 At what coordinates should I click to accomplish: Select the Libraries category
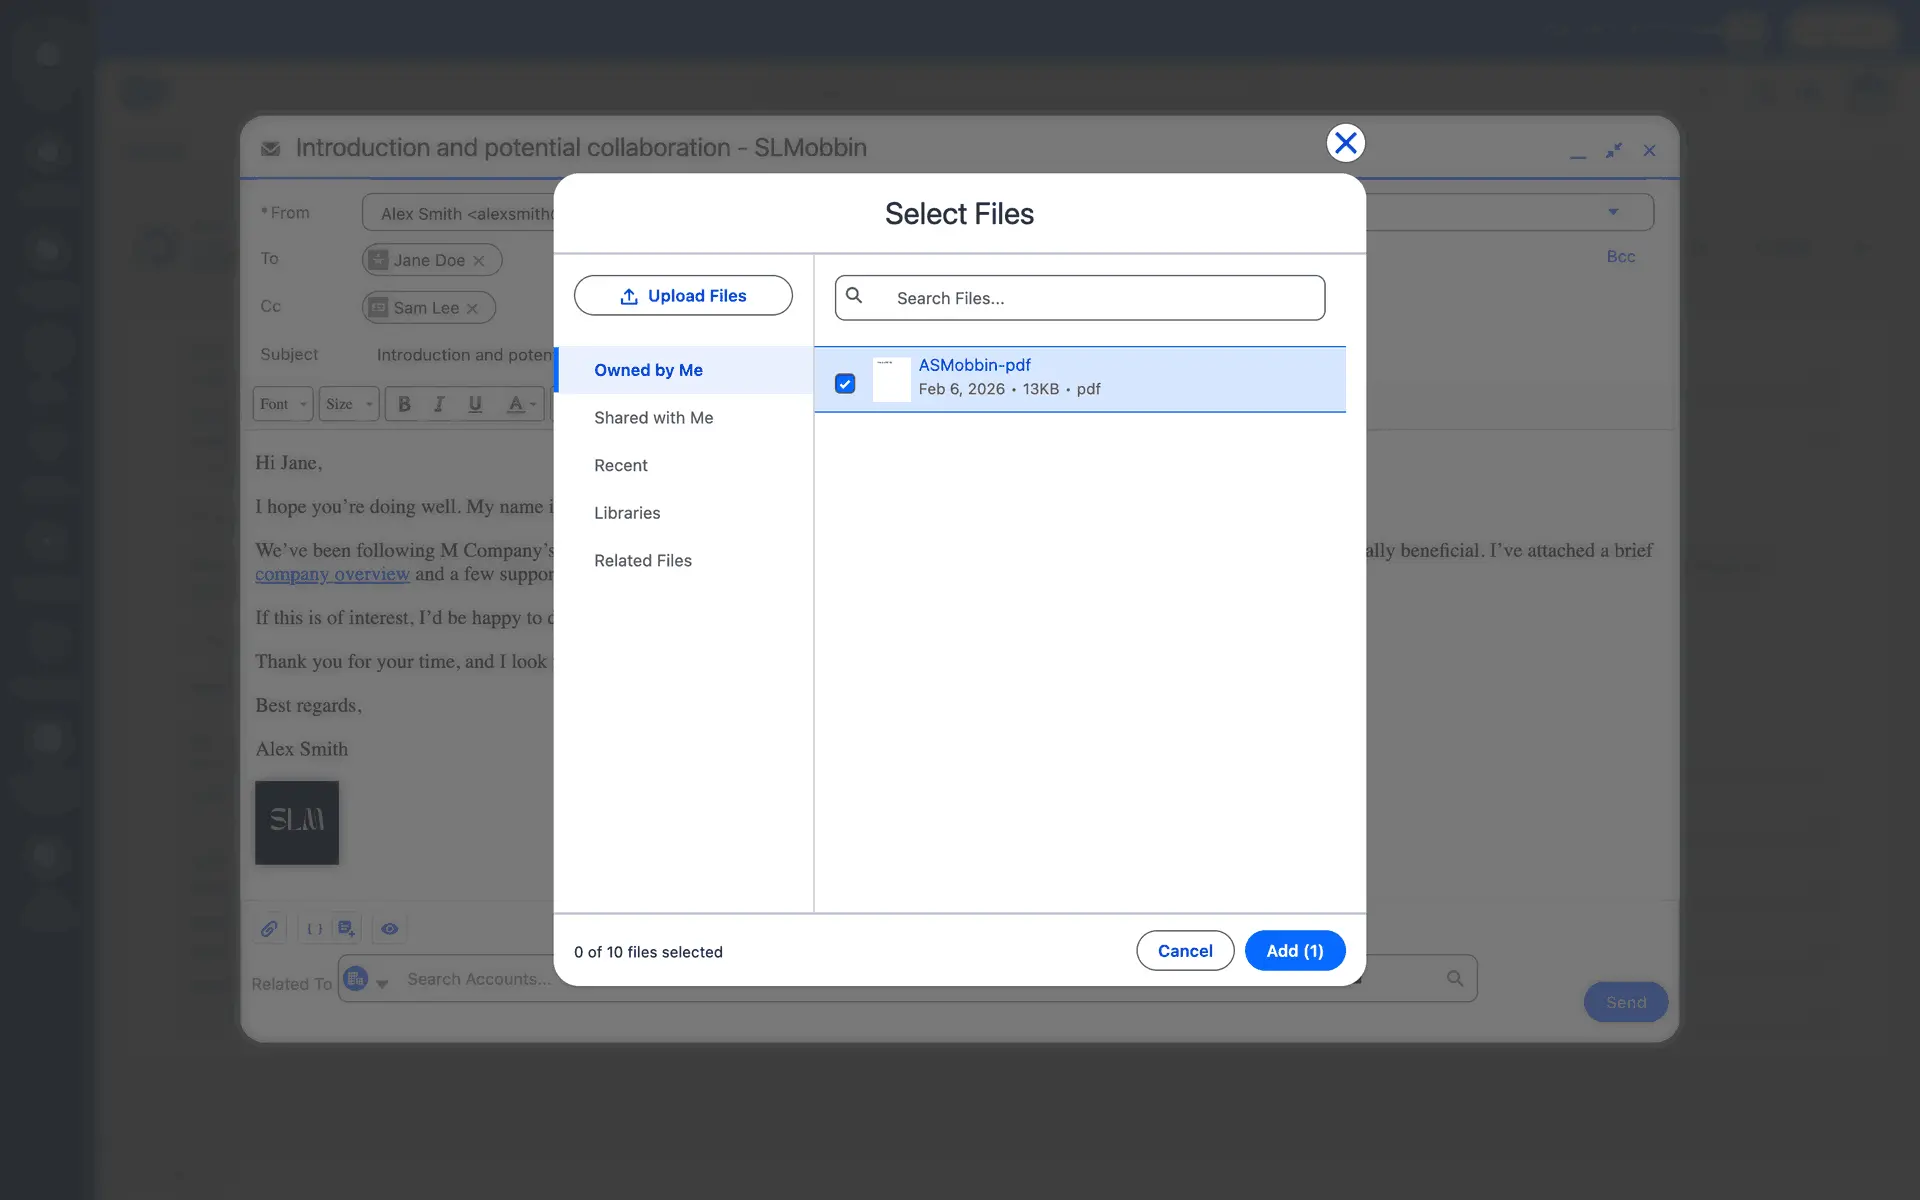[627, 513]
